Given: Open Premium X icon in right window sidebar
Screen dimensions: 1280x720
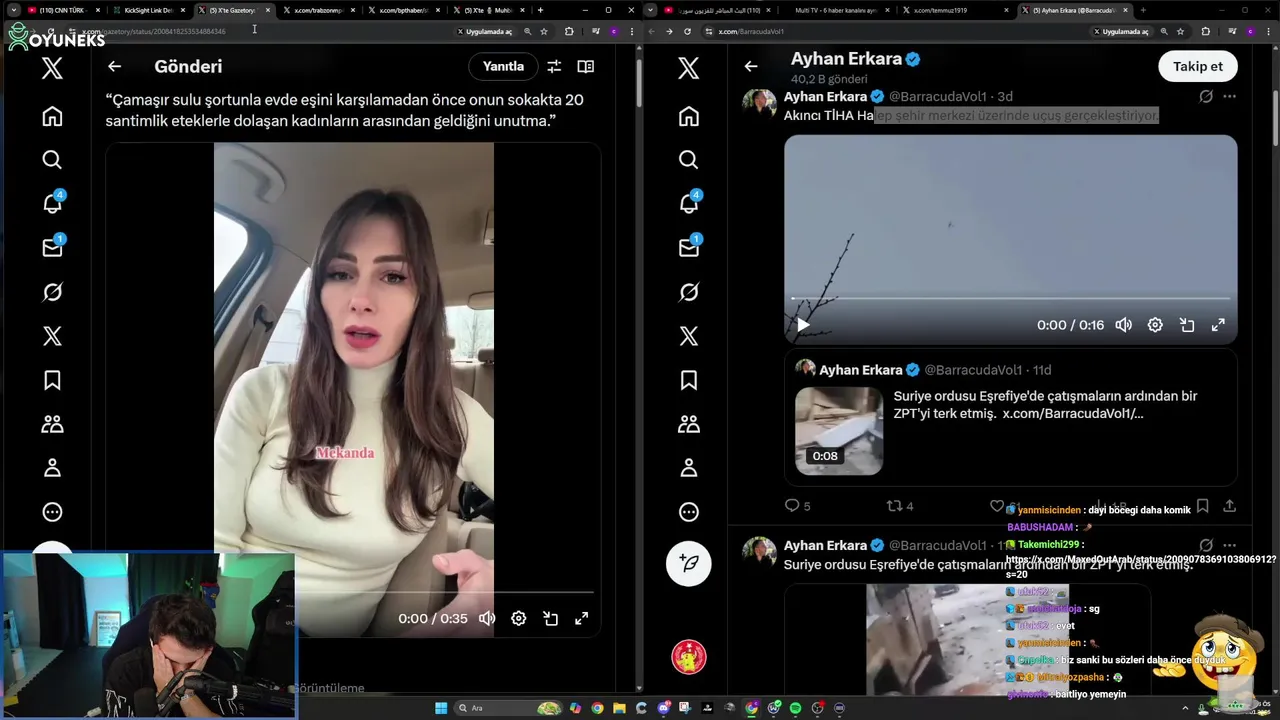Looking at the screenshot, I should (x=689, y=336).
